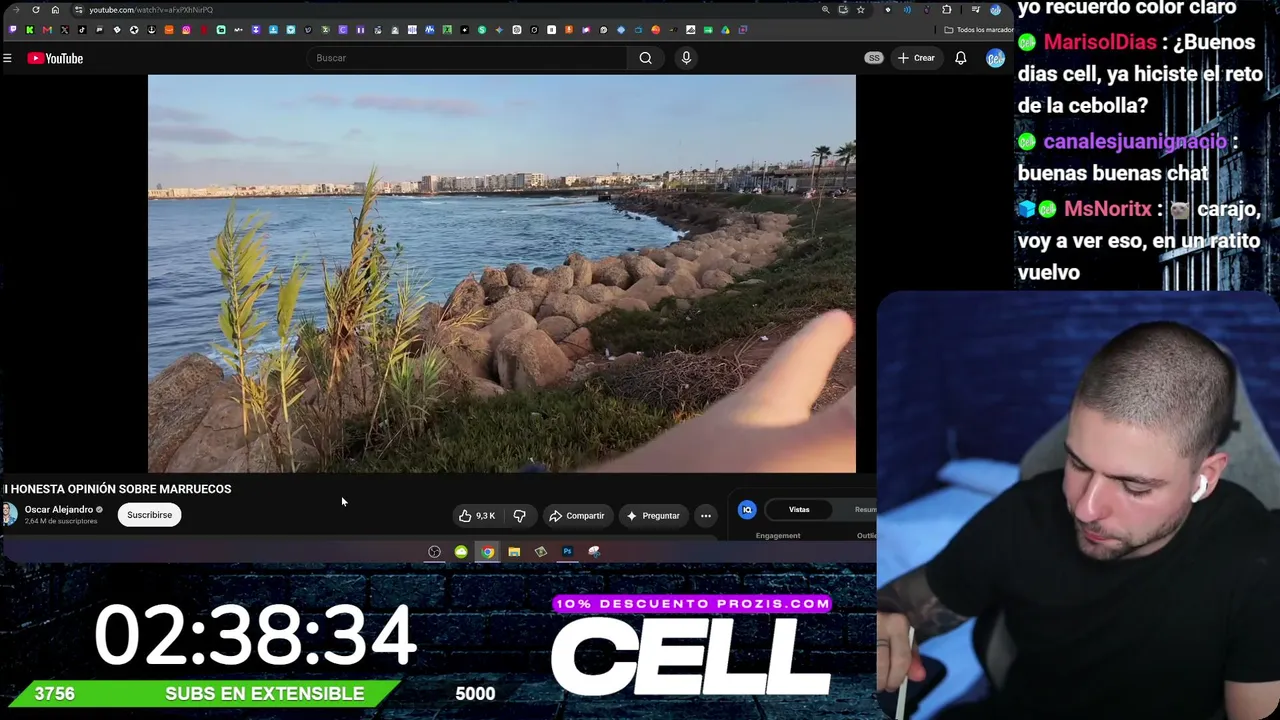Bookmark this page with the star icon

click(x=860, y=10)
